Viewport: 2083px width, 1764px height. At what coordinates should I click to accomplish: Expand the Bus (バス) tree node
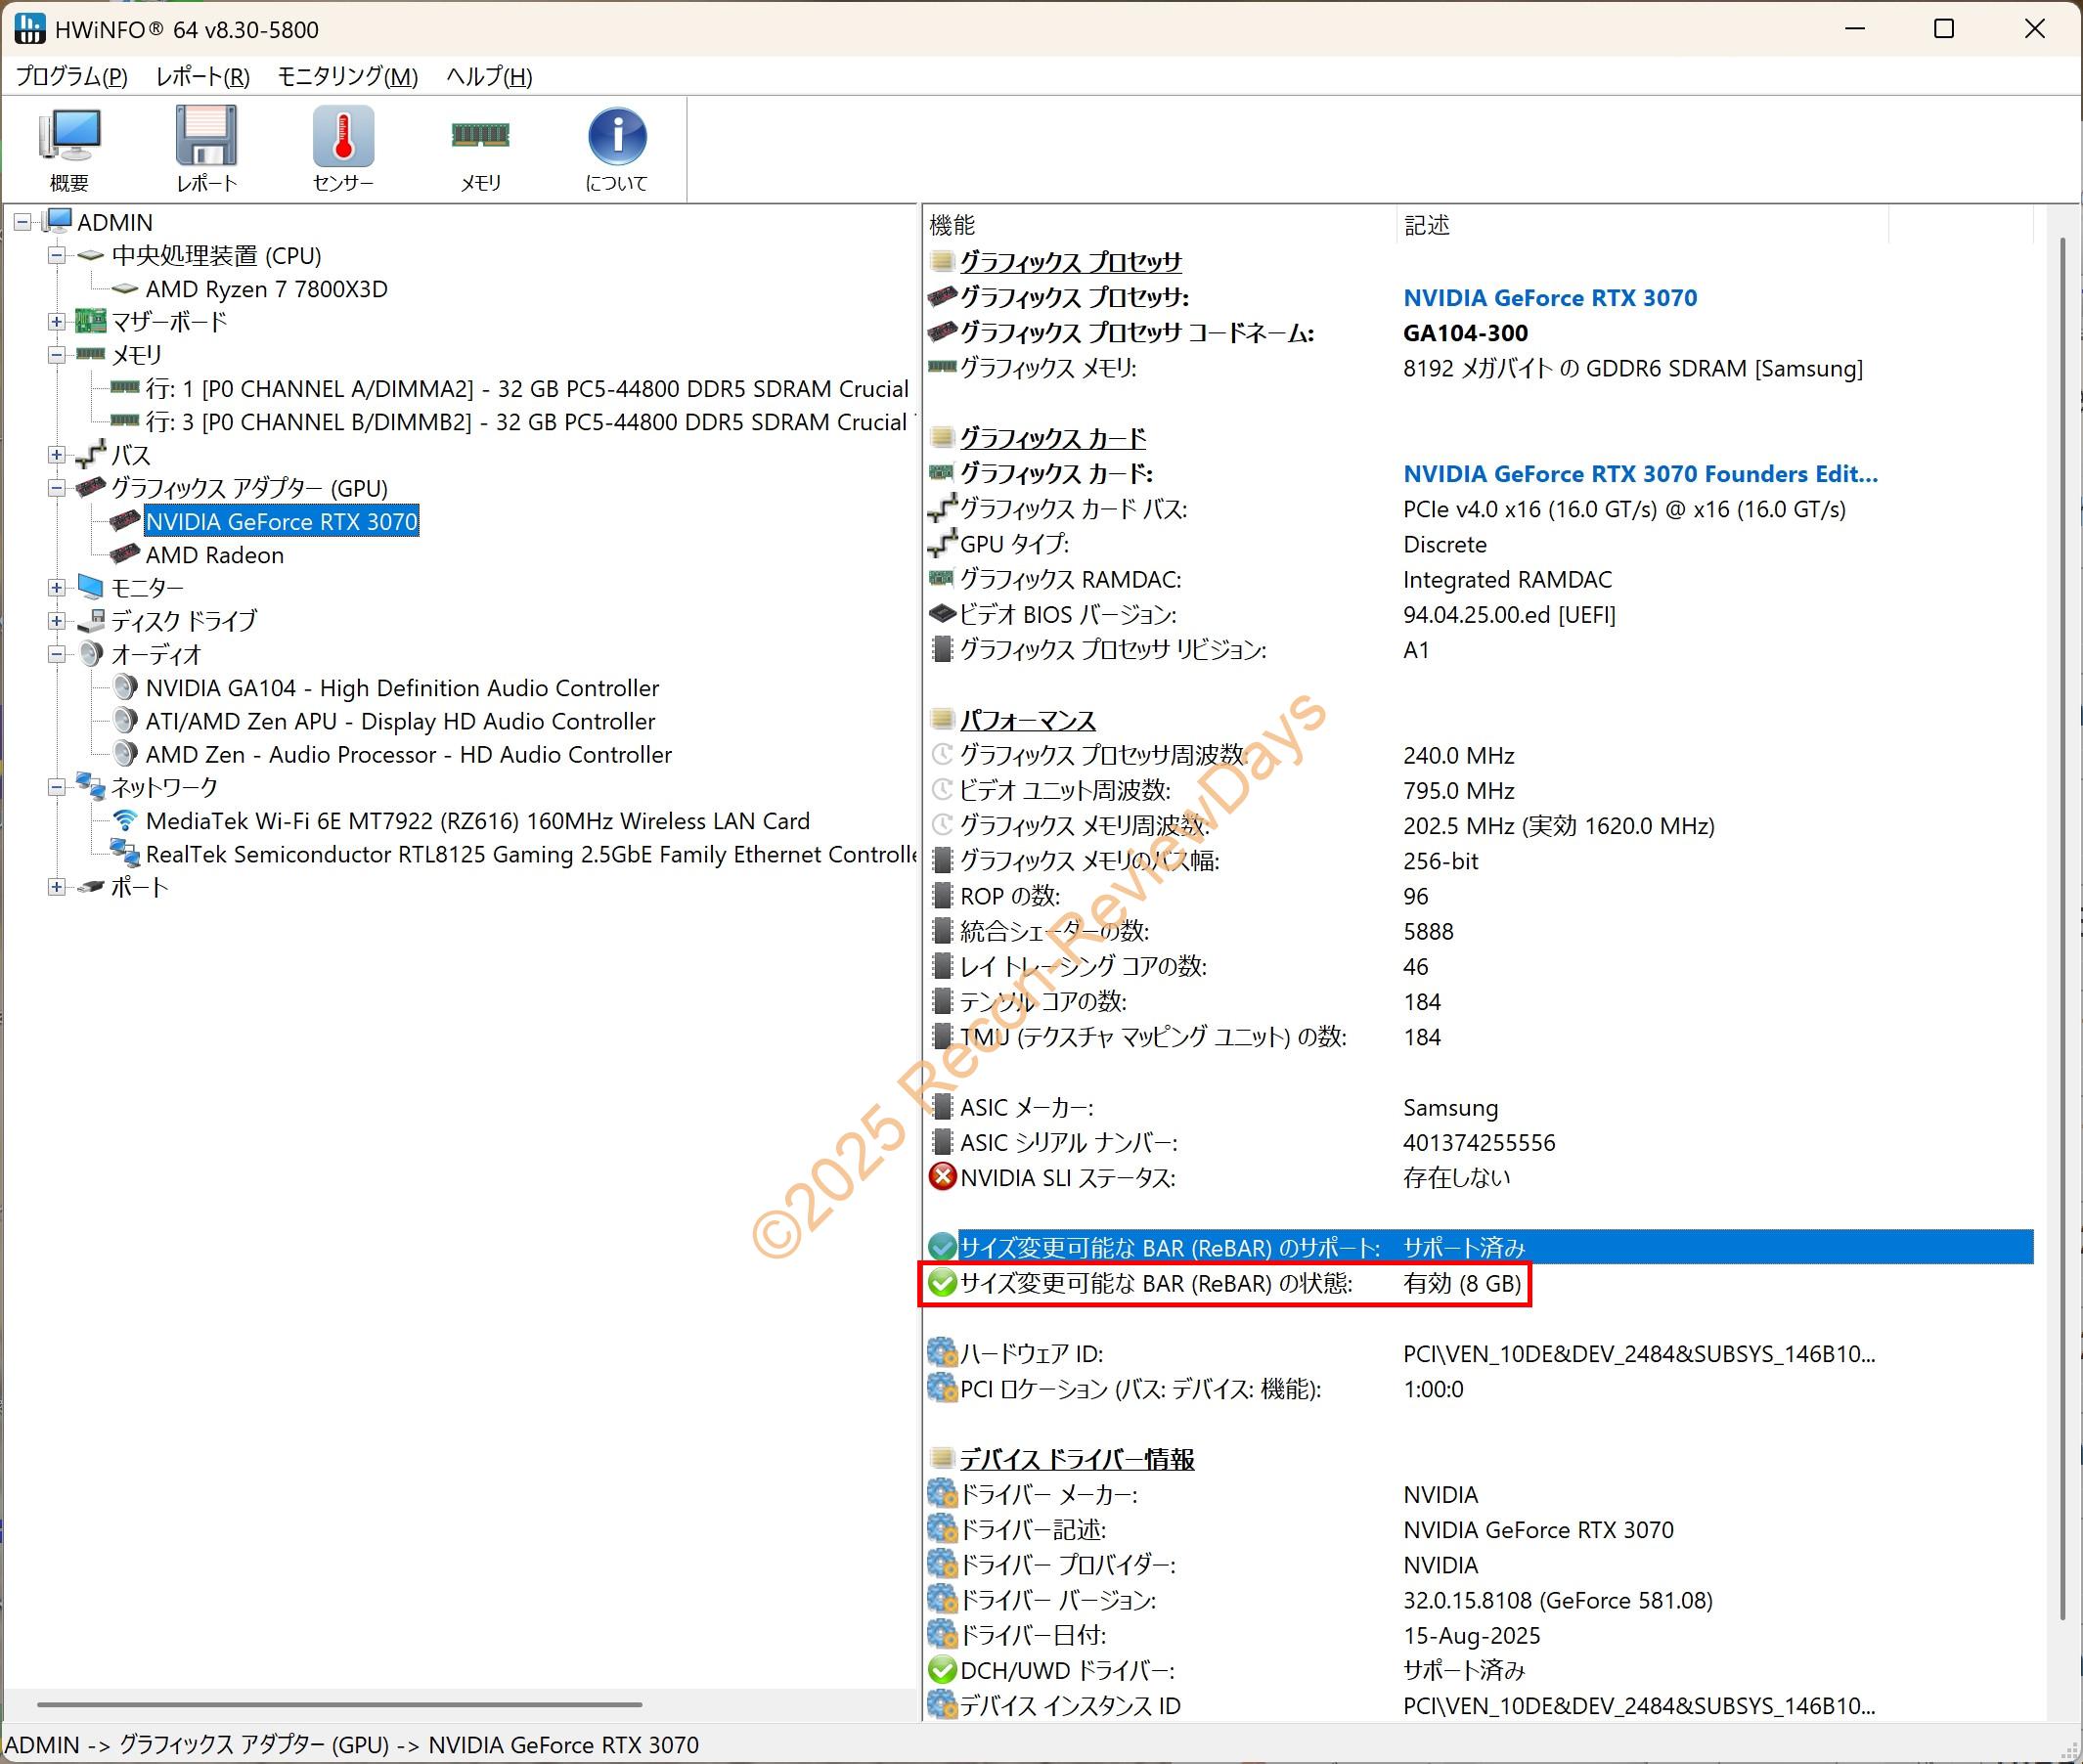click(57, 455)
